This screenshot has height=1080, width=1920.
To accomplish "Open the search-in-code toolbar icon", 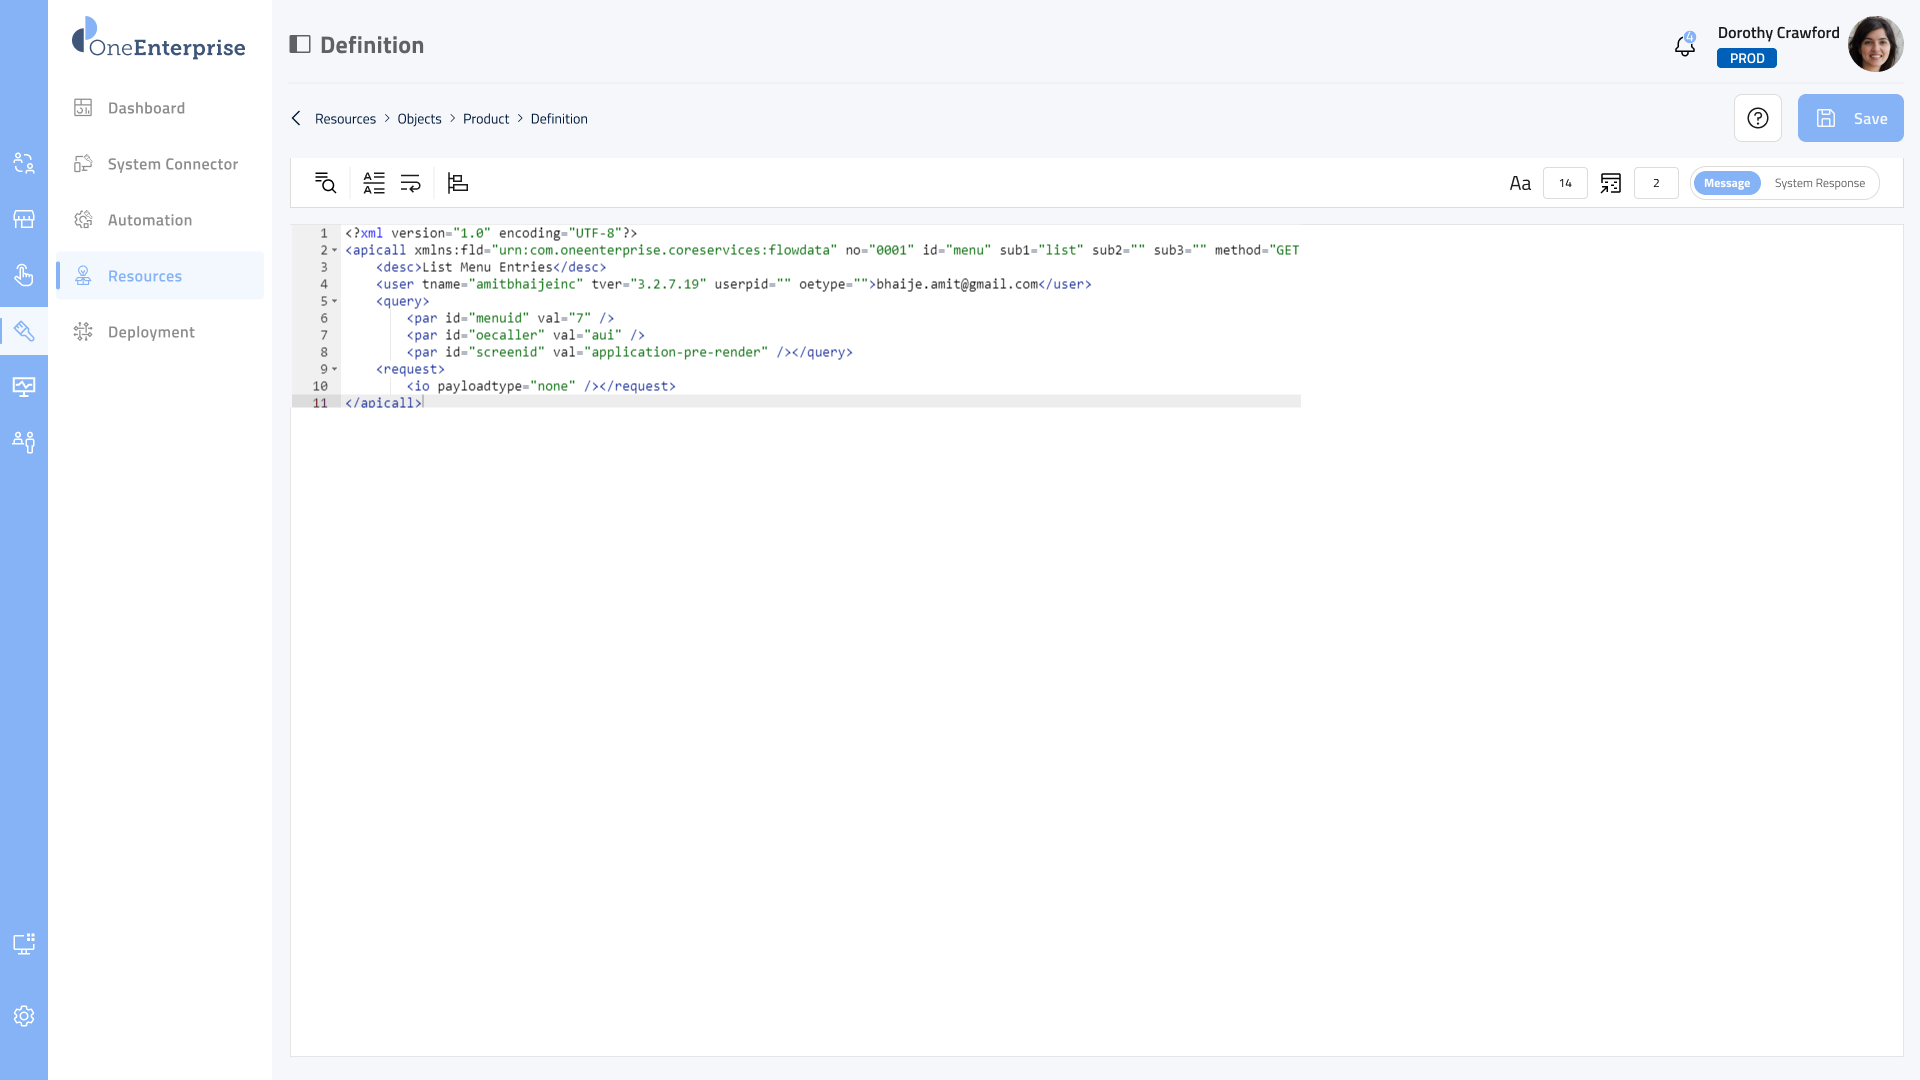I will tap(325, 183).
